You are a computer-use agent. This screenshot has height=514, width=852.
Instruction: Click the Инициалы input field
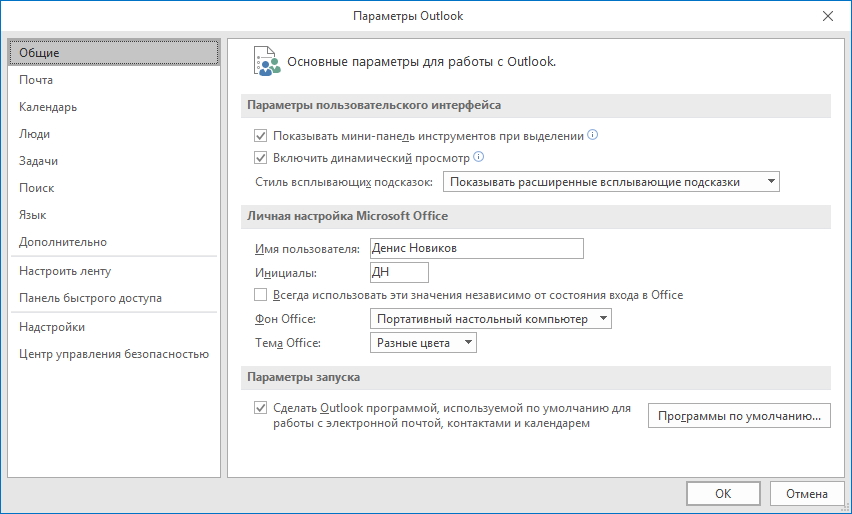coord(399,272)
